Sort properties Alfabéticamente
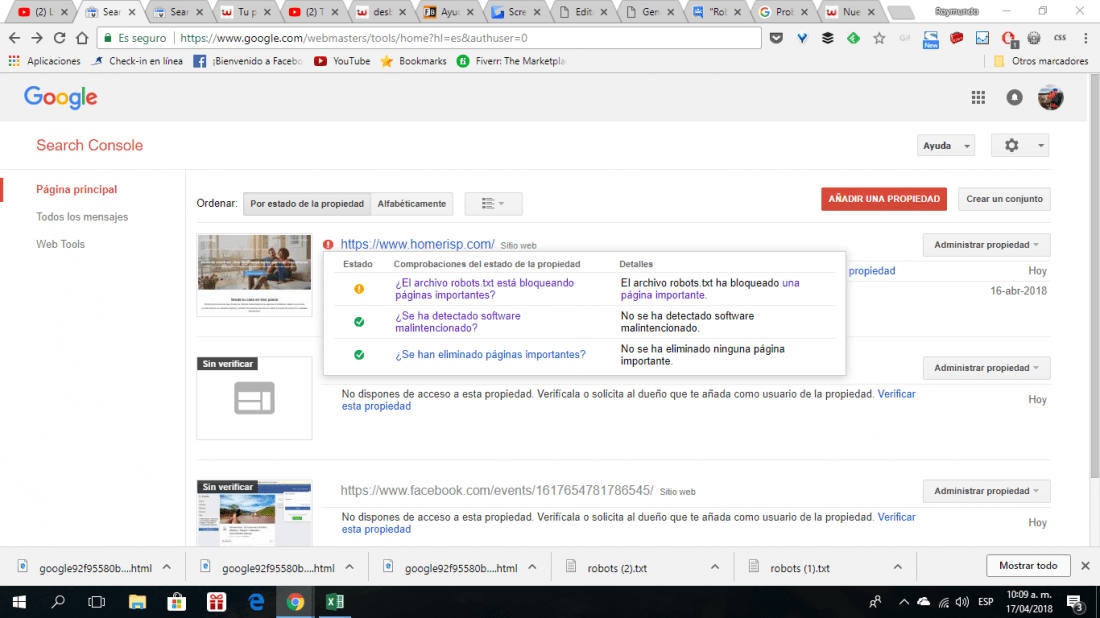 click(412, 203)
